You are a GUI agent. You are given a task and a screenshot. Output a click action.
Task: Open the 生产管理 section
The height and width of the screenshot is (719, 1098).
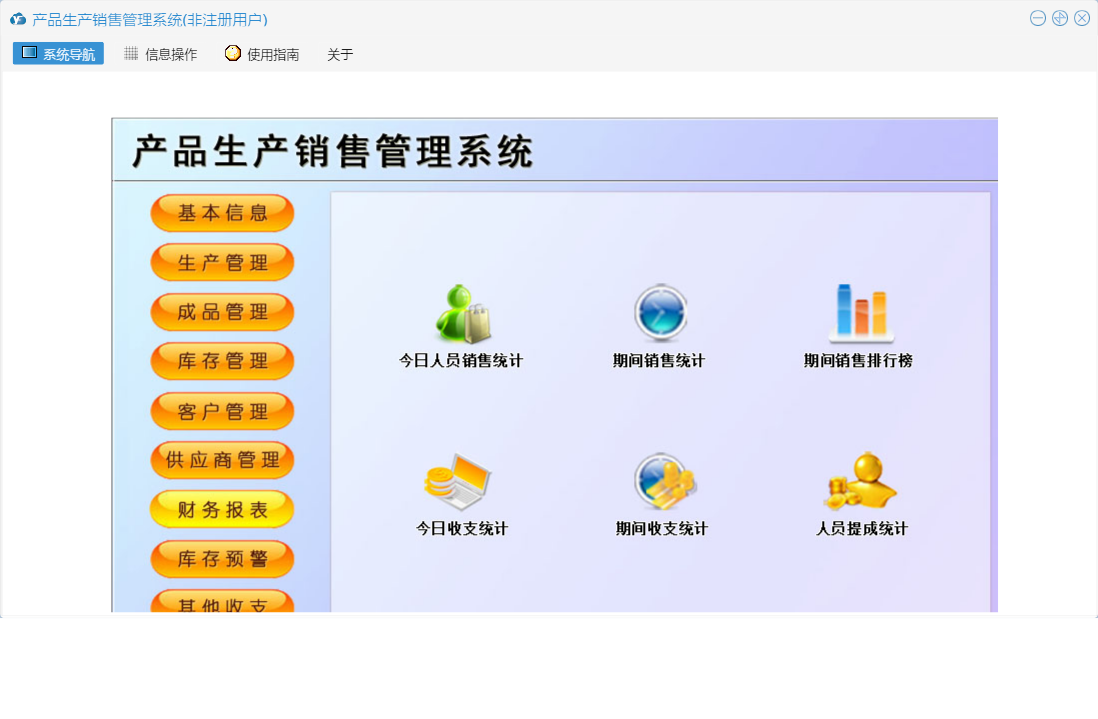click(222, 262)
